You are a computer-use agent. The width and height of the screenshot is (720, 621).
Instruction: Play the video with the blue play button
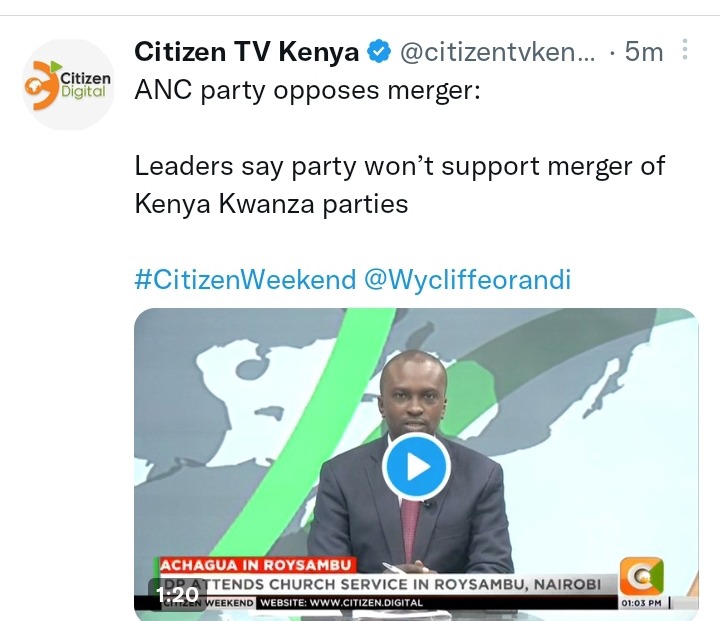416,466
